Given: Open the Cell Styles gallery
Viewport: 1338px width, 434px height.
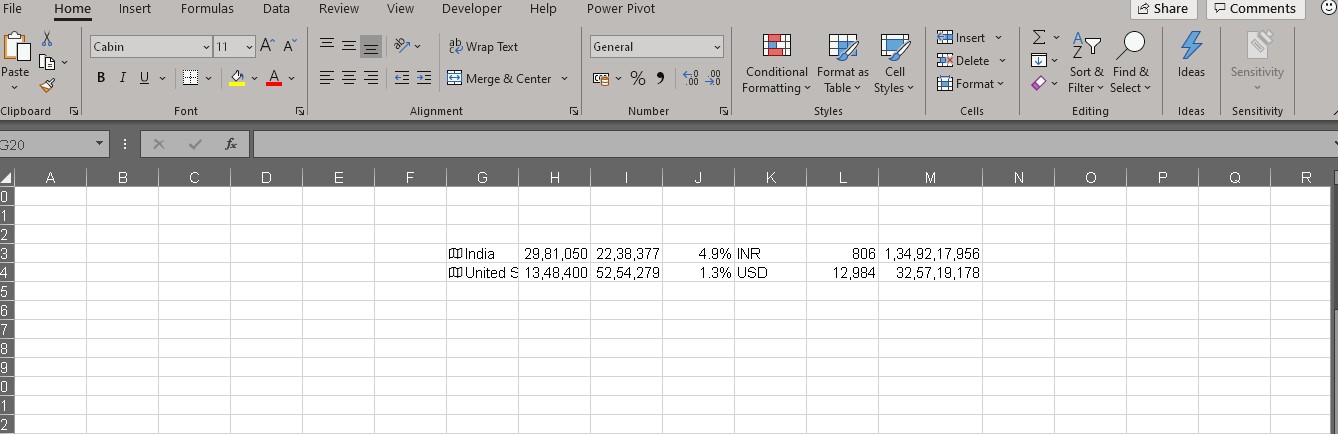Looking at the screenshot, I should 894,63.
